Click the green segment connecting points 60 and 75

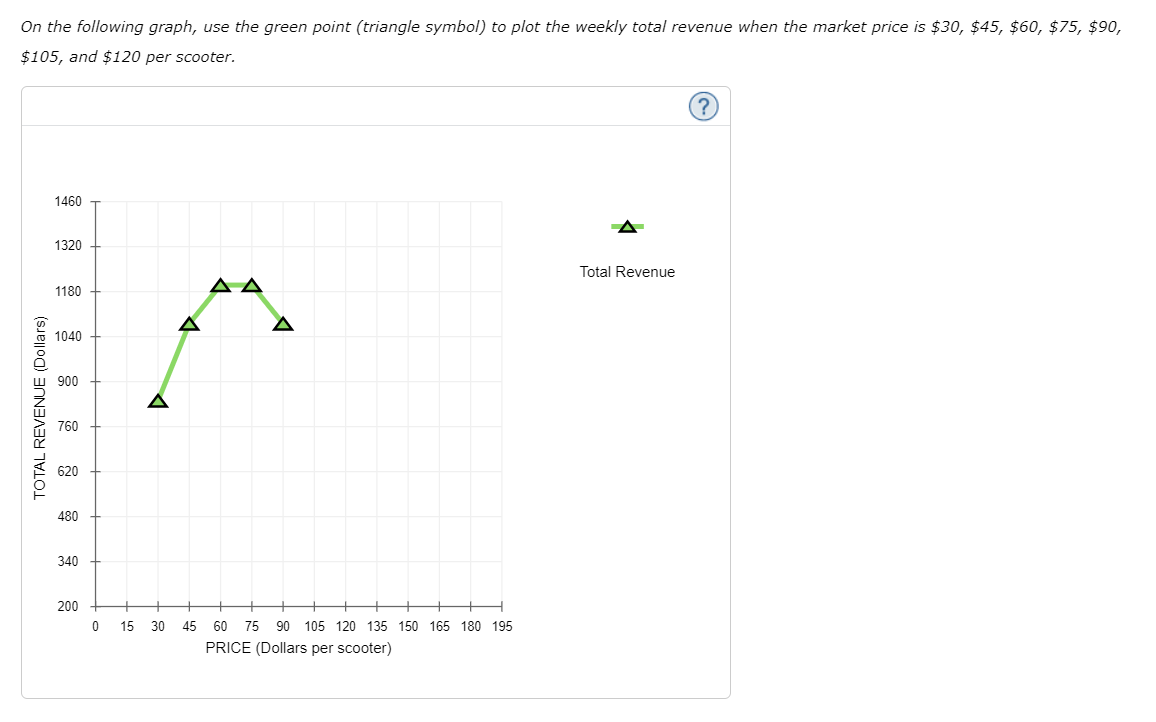pos(235,283)
